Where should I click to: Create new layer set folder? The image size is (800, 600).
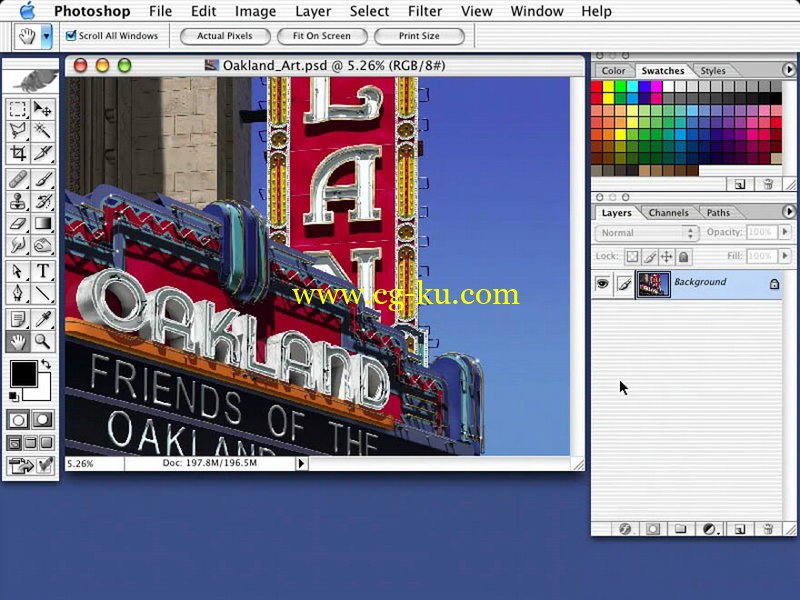tap(681, 529)
